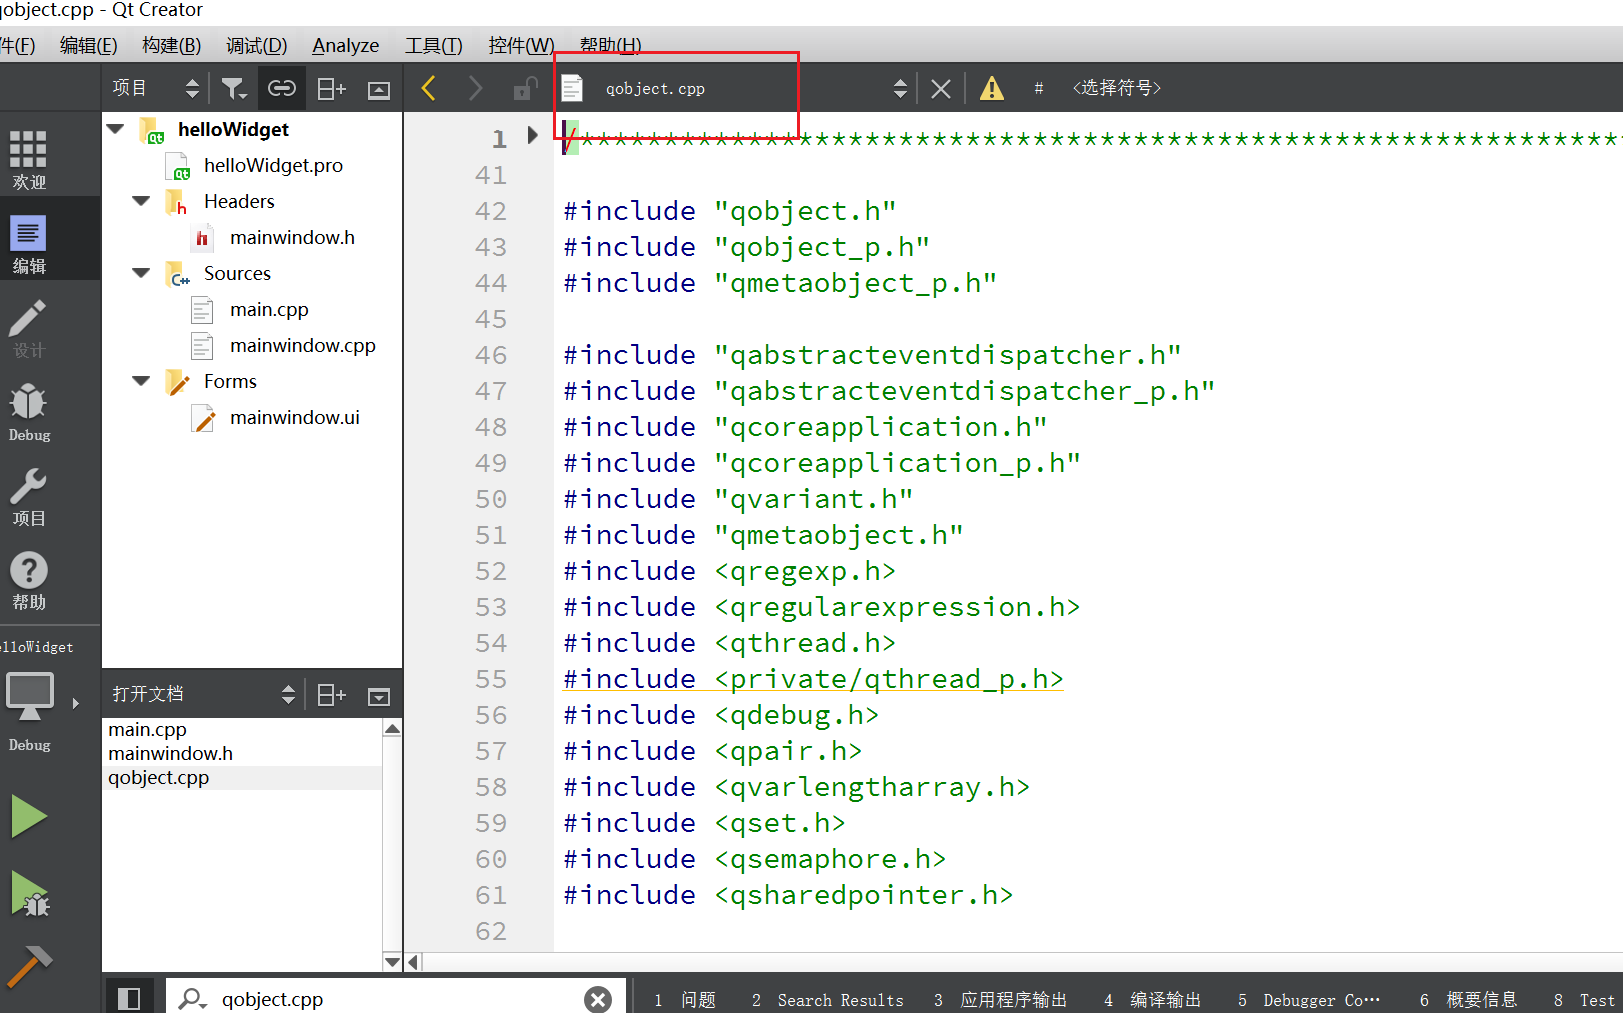Open the 概要信息 pane

click(x=1468, y=1000)
